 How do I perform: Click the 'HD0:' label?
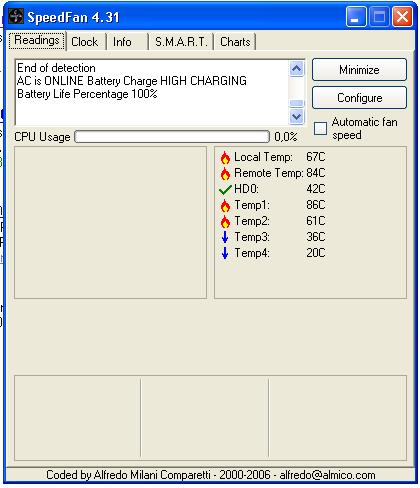246,189
